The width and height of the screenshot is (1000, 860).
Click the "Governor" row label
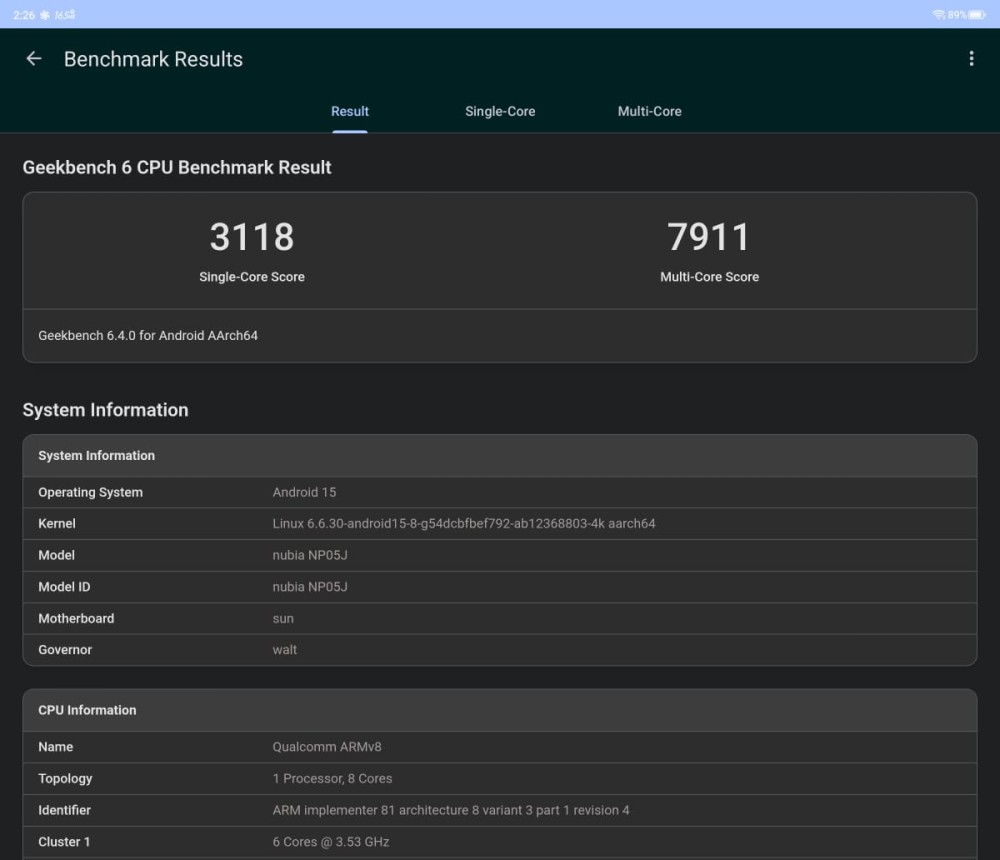65,650
